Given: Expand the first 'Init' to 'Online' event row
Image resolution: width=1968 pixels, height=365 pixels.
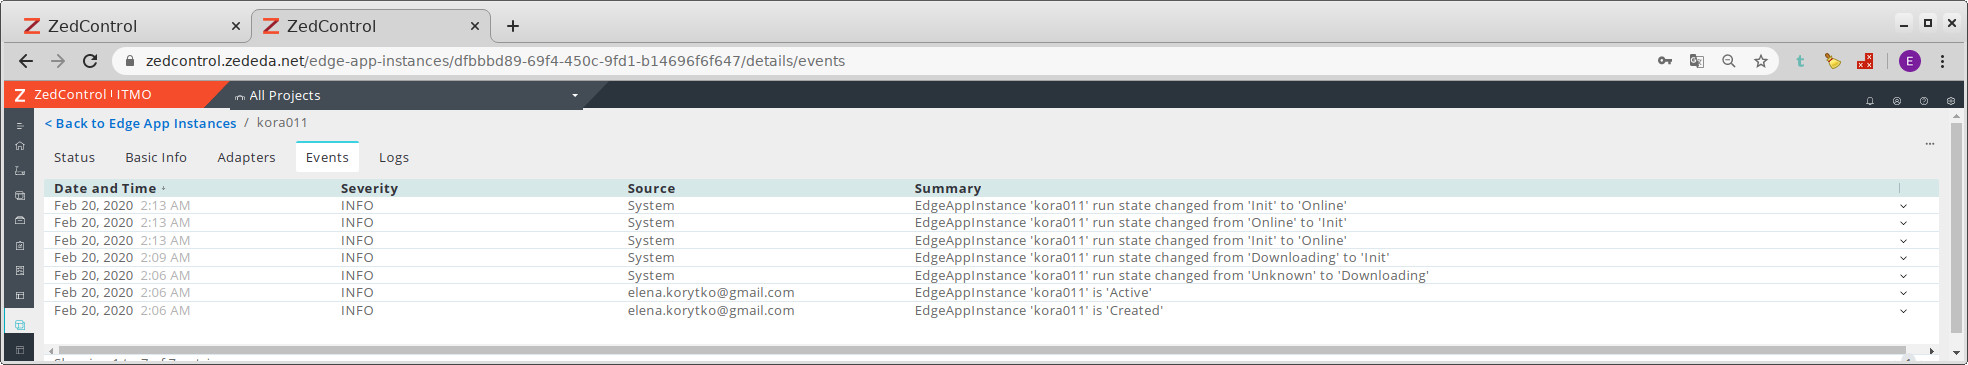Looking at the screenshot, I should point(1903,206).
